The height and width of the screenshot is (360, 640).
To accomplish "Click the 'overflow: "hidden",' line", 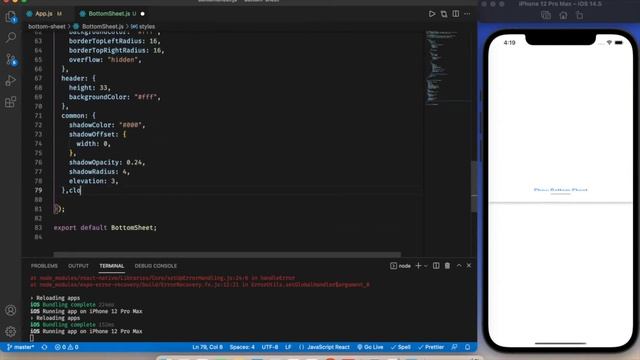I will [x=105, y=60].
